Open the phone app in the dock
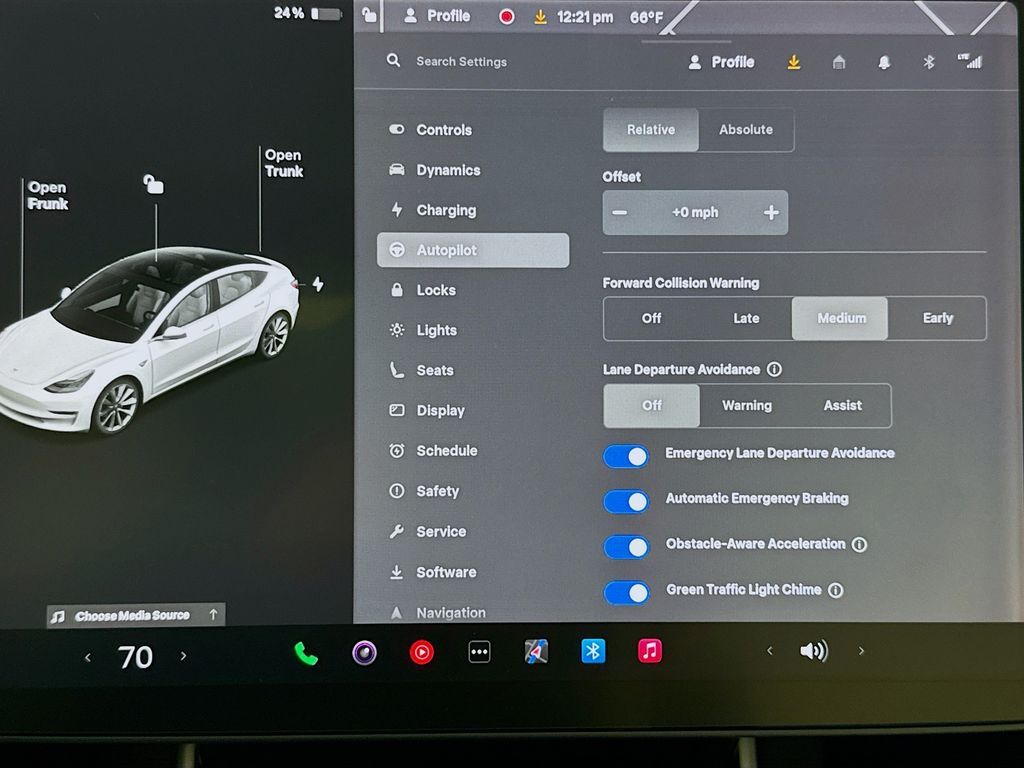Screen dimensions: 1024x768 306,653
